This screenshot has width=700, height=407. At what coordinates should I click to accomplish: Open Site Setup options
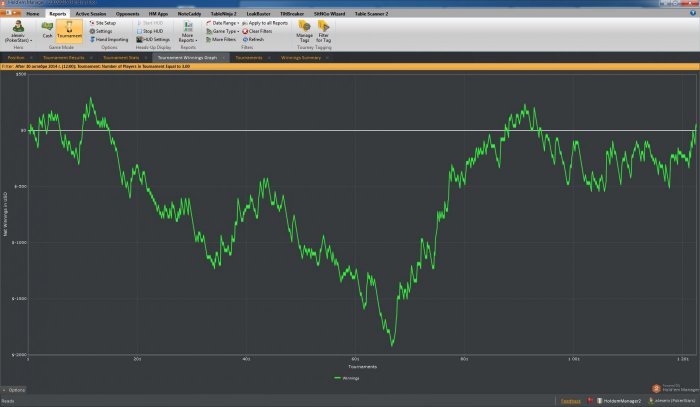pos(105,22)
